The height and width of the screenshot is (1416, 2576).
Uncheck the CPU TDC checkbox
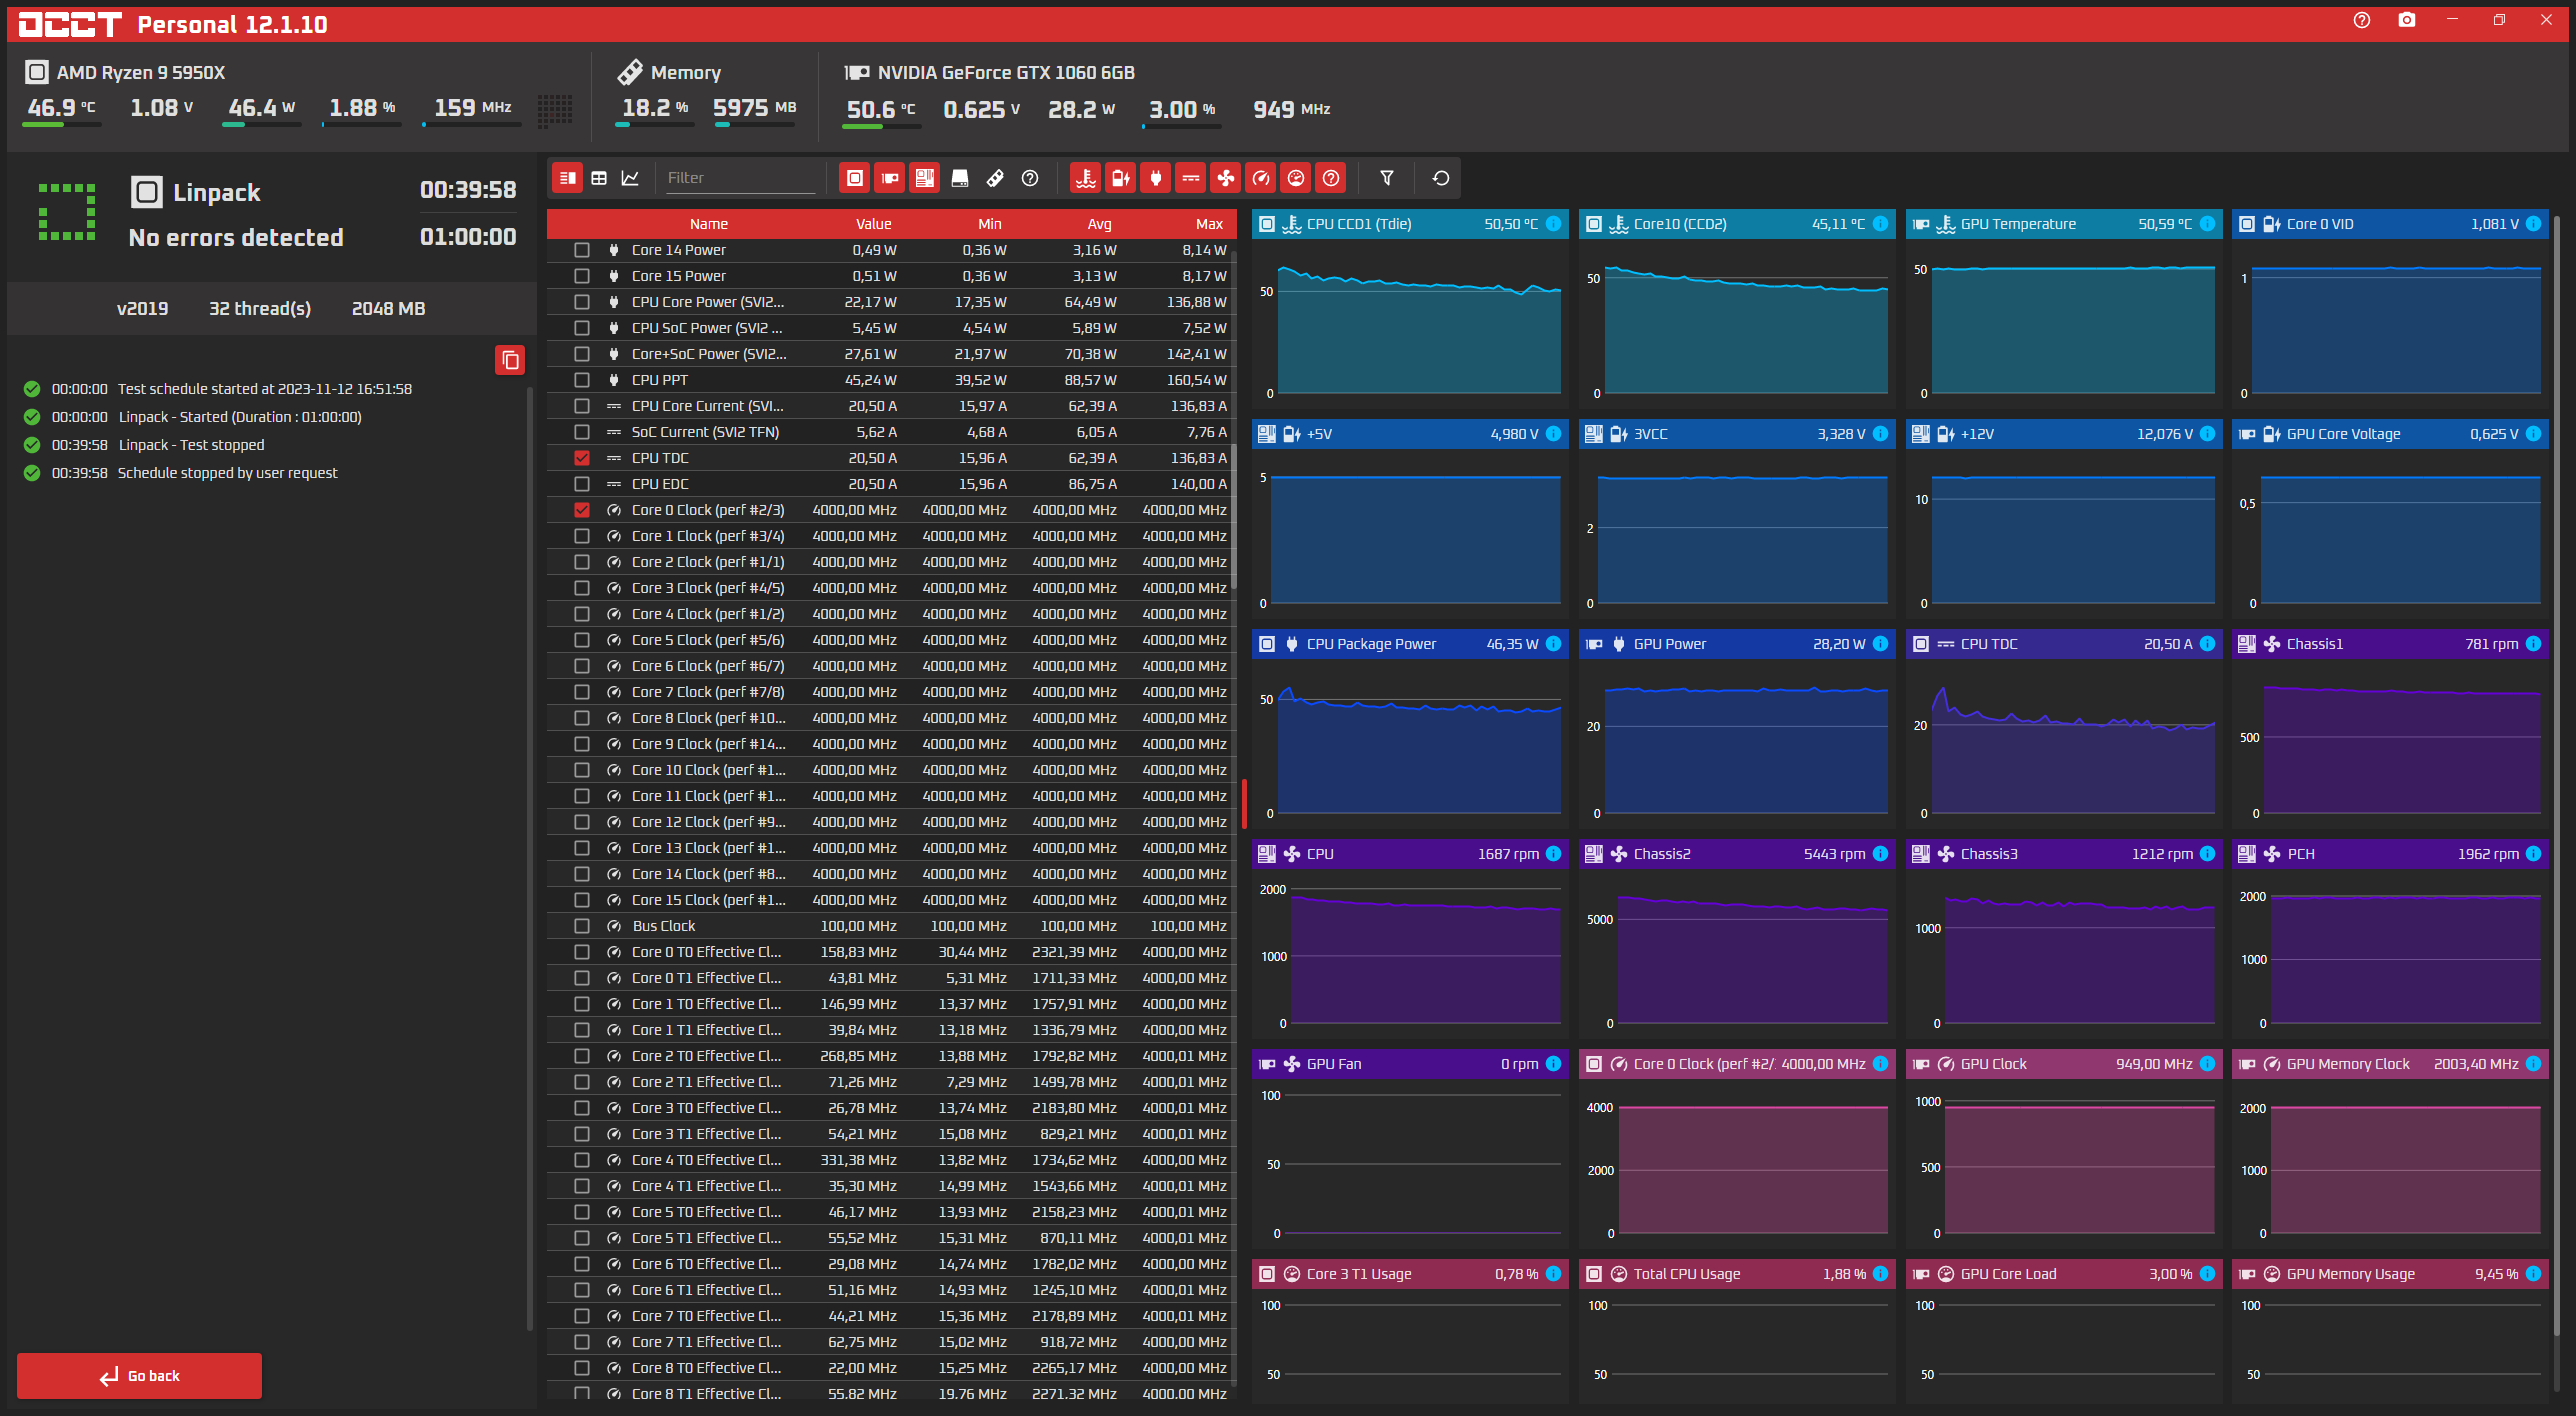click(x=582, y=458)
